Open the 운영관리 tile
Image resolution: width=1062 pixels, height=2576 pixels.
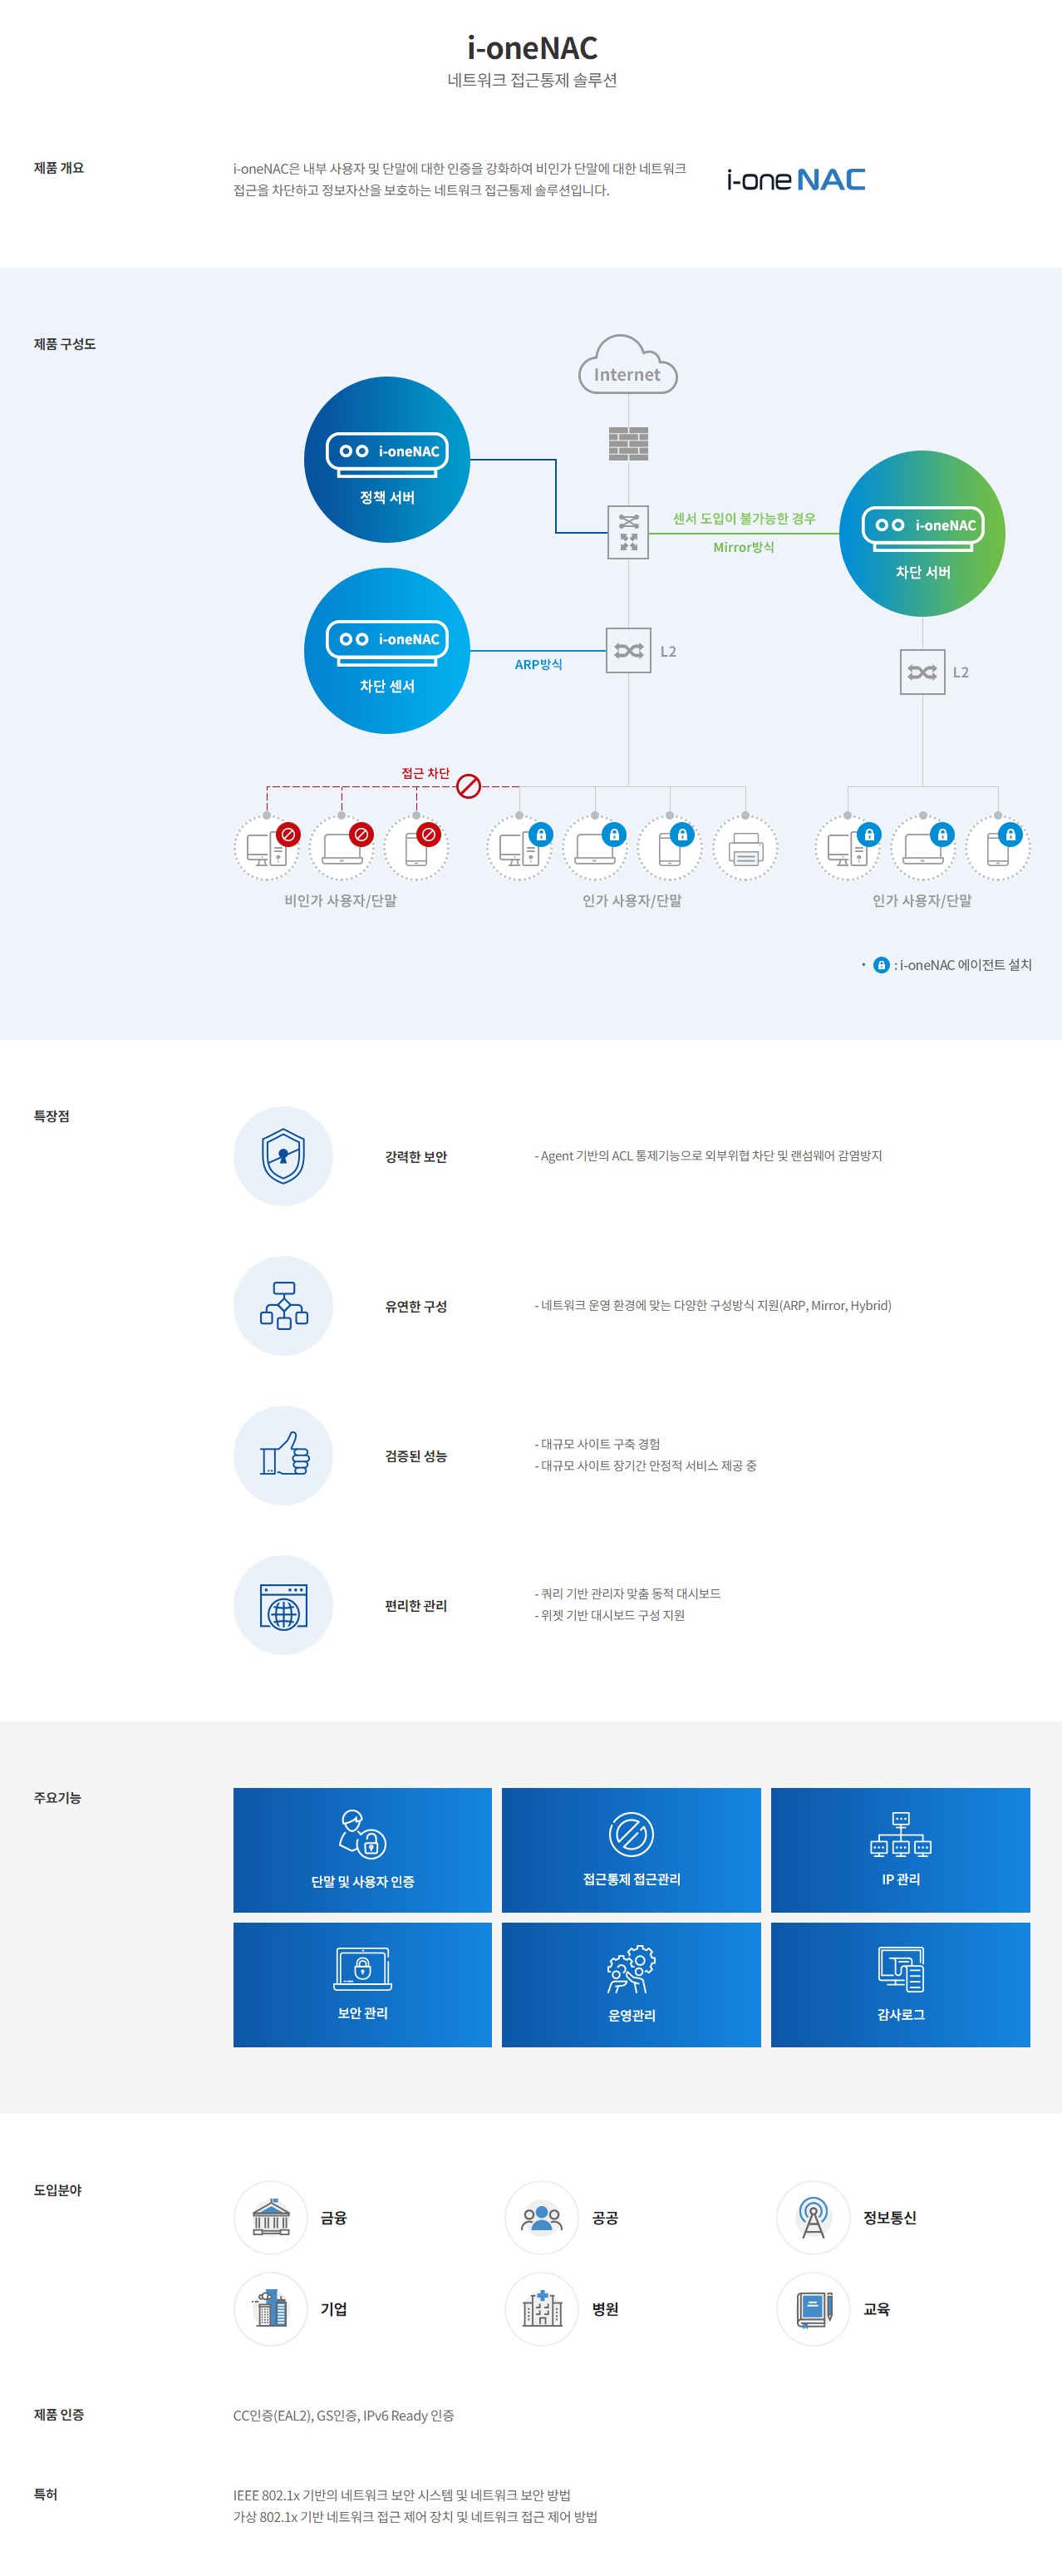pos(631,1985)
